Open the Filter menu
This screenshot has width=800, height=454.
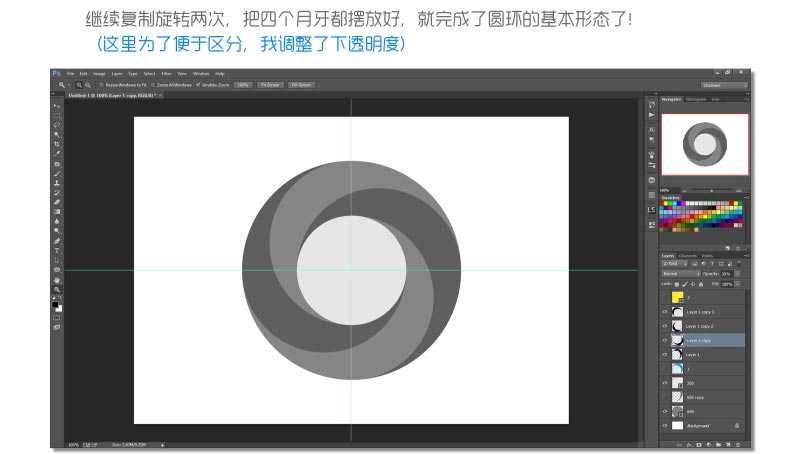[x=166, y=73]
